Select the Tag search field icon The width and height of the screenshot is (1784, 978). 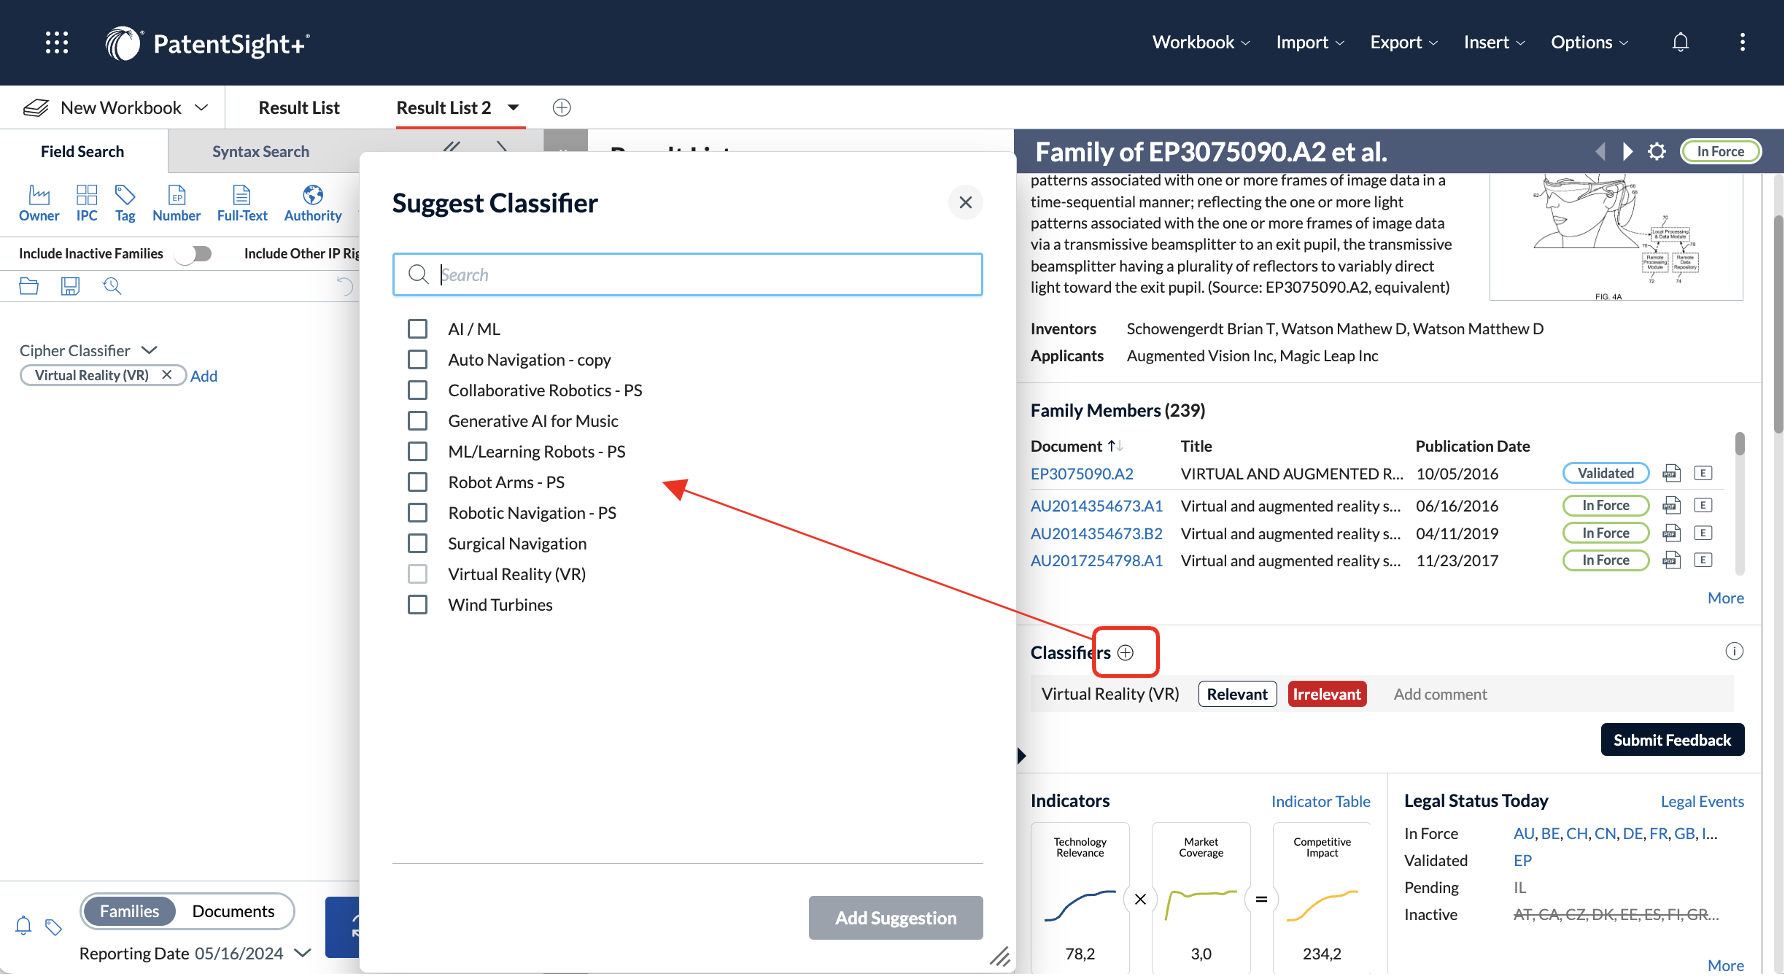(125, 203)
